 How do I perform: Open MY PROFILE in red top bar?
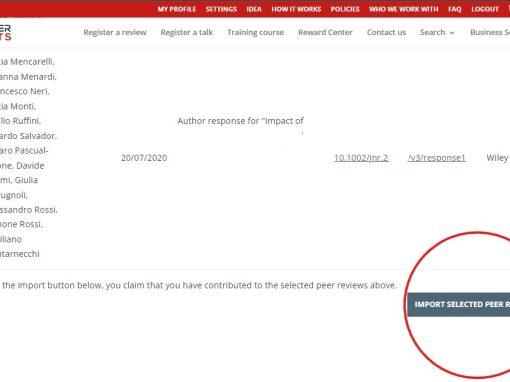(x=177, y=9)
